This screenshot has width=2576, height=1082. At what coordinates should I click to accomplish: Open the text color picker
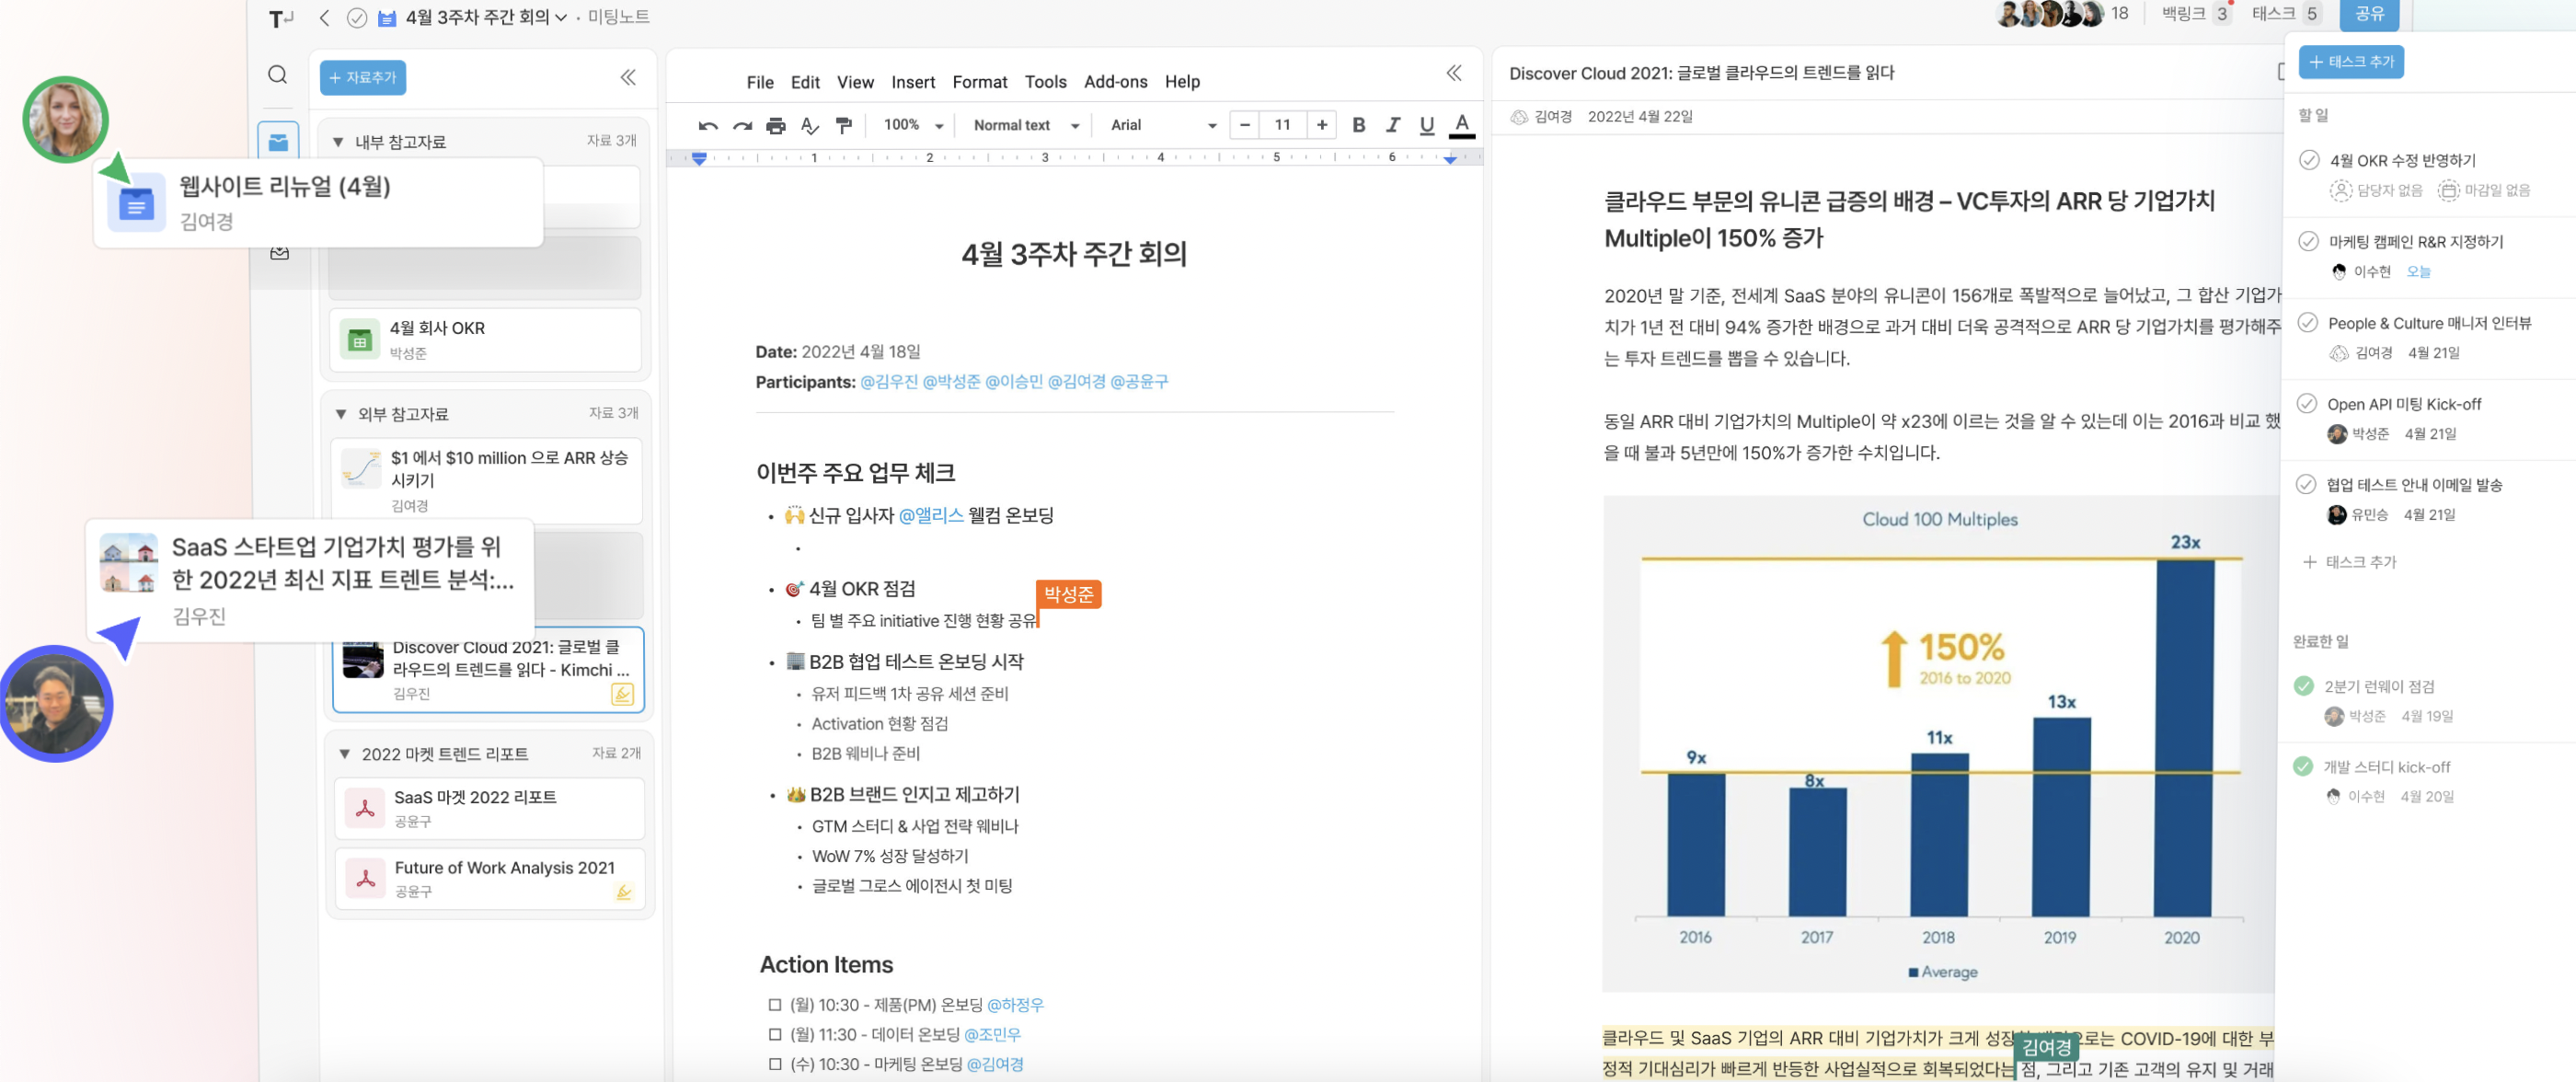coord(1461,125)
